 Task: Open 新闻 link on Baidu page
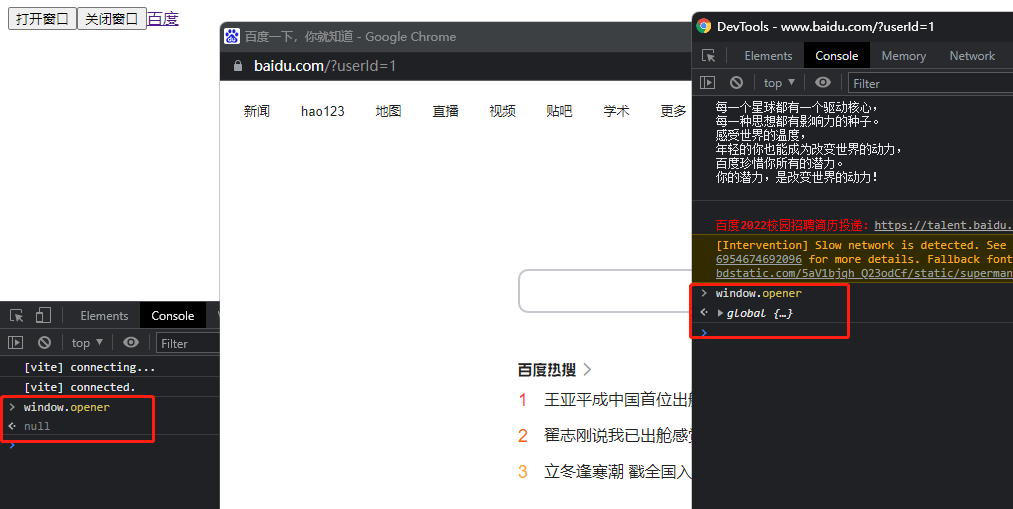(256, 111)
